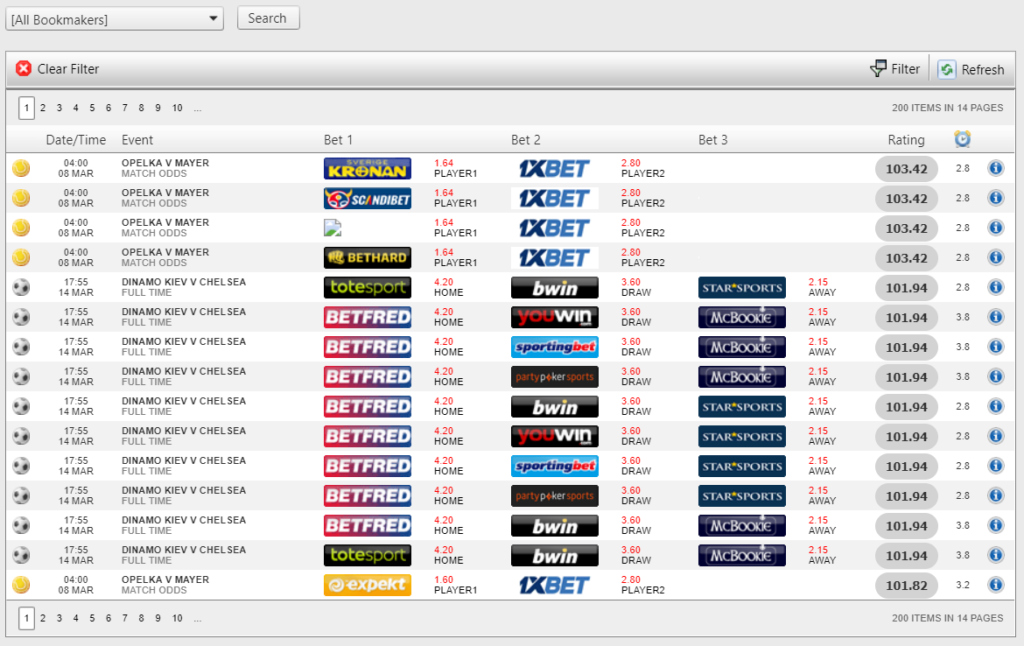The width and height of the screenshot is (1024, 646).
Task: Click McBookie logo in the Totesport row
Action: tap(742, 555)
